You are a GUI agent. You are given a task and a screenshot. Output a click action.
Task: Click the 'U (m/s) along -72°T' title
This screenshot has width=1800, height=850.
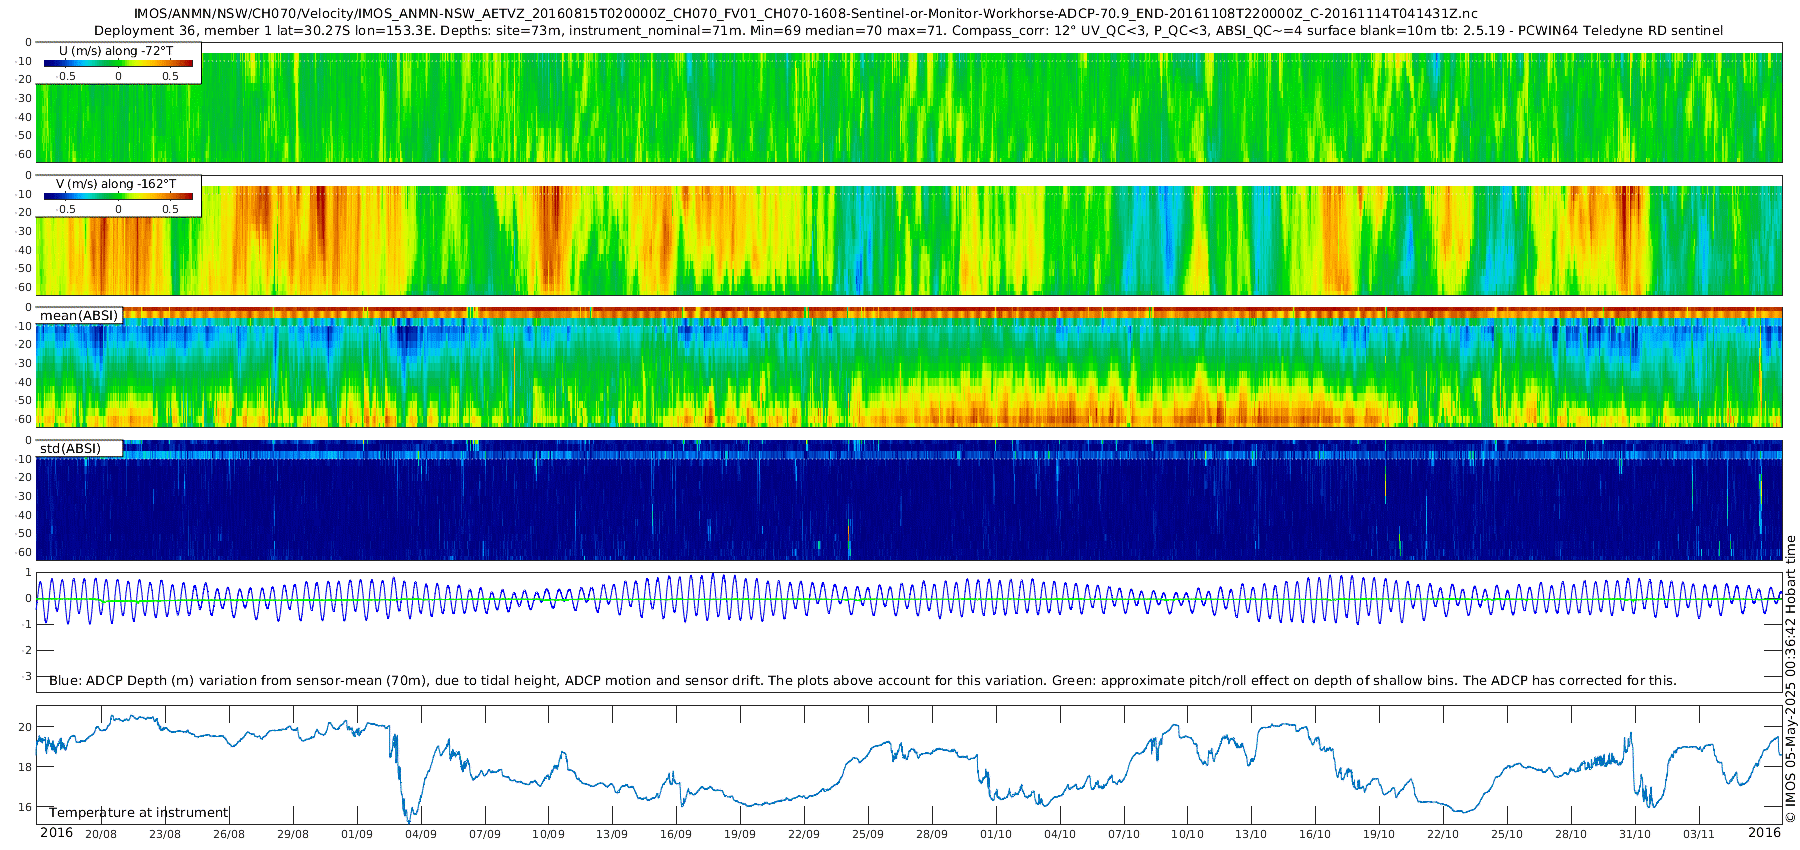[x=117, y=51]
